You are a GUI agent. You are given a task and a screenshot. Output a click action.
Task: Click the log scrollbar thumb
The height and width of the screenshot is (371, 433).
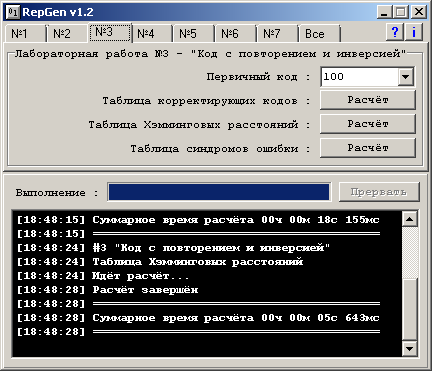coord(409,310)
